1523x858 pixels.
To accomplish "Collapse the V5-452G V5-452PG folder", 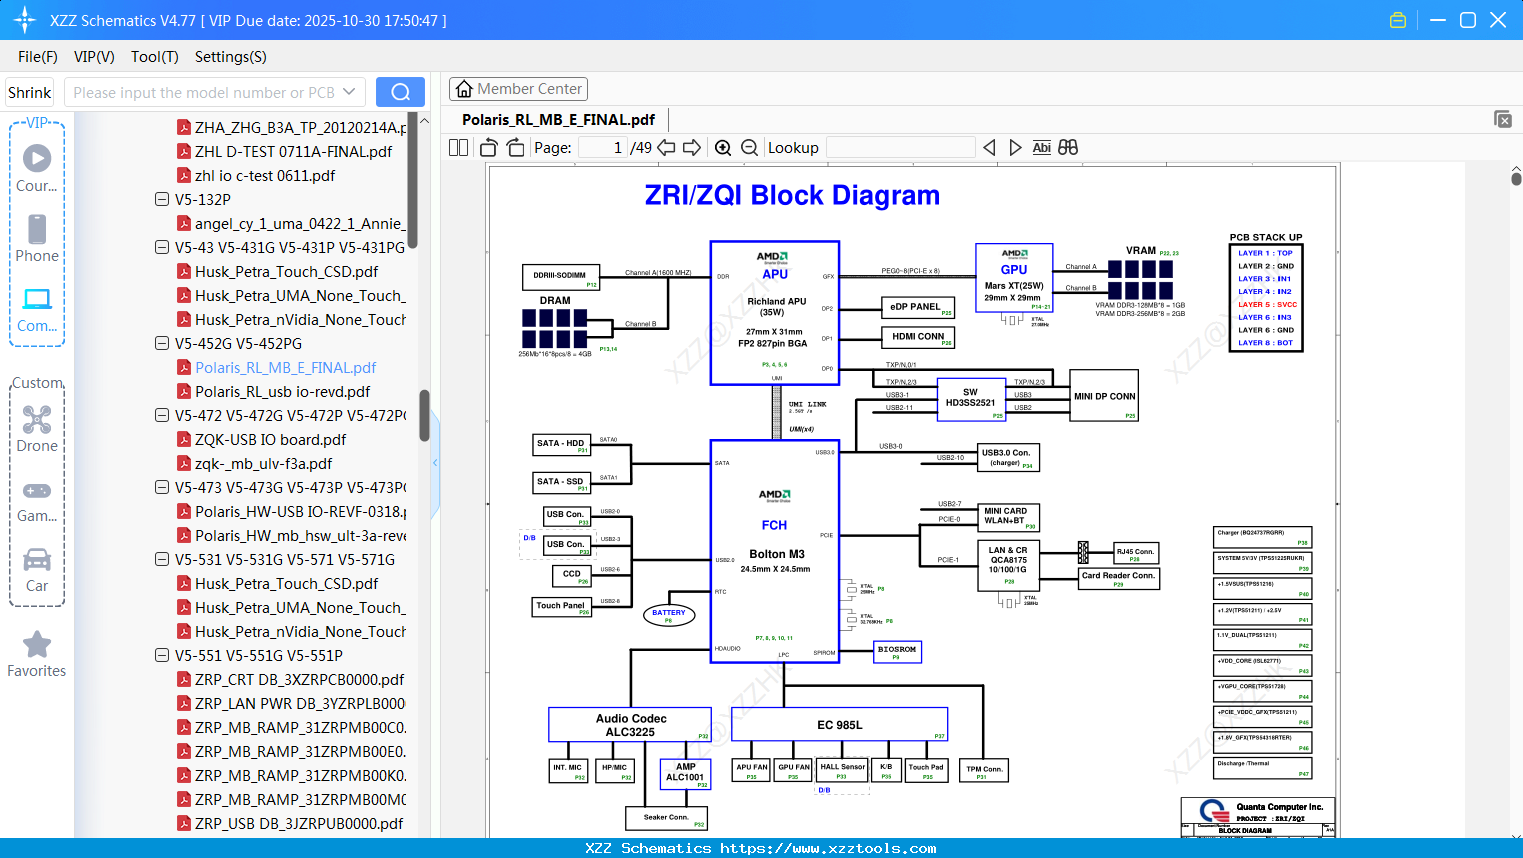I will tap(162, 343).
